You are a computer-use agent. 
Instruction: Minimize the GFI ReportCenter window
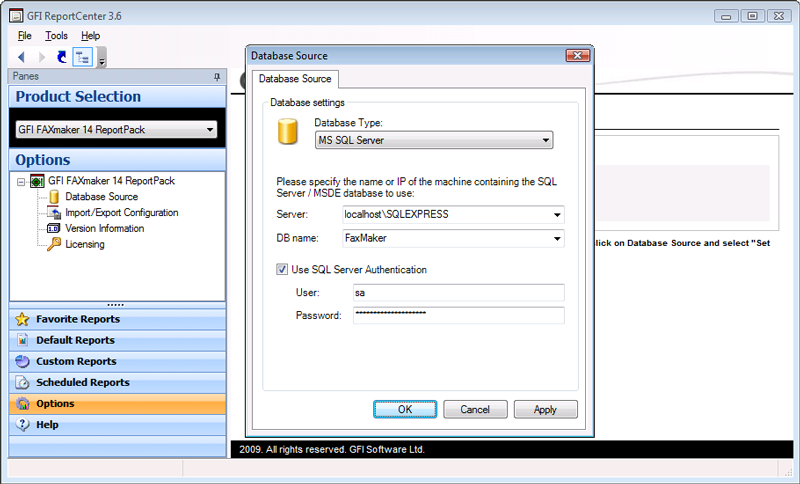point(727,16)
